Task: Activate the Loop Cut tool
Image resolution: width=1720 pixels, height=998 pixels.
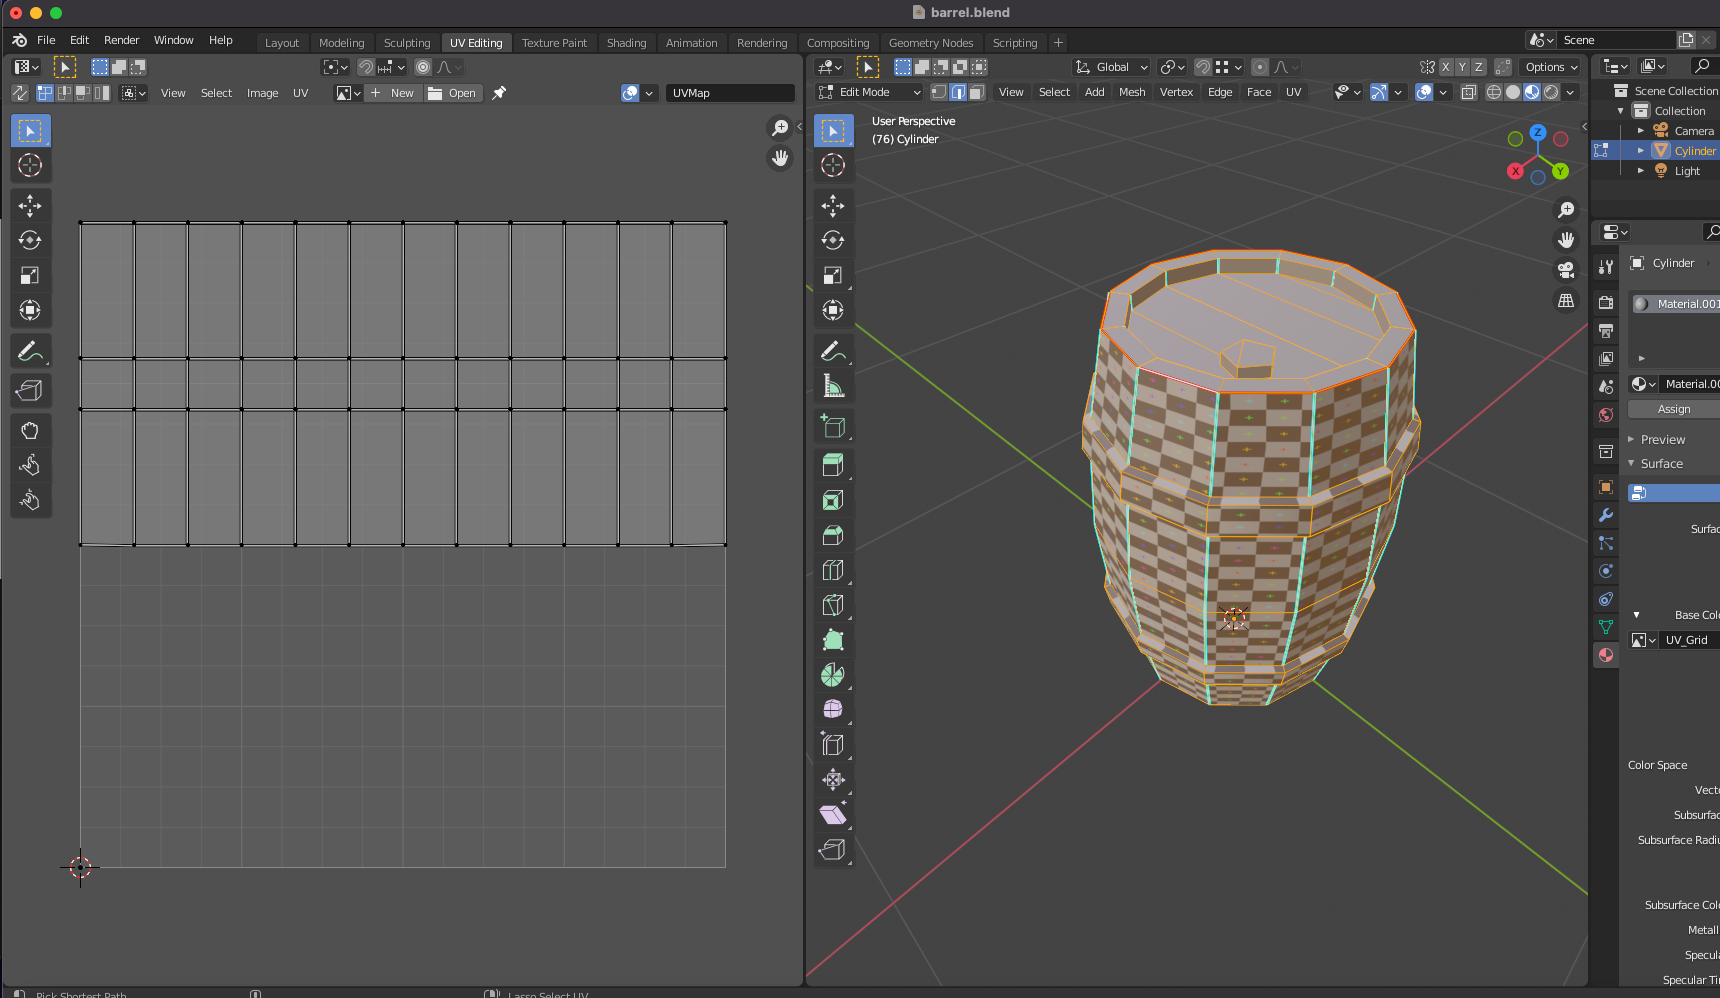Action: [832, 570]
